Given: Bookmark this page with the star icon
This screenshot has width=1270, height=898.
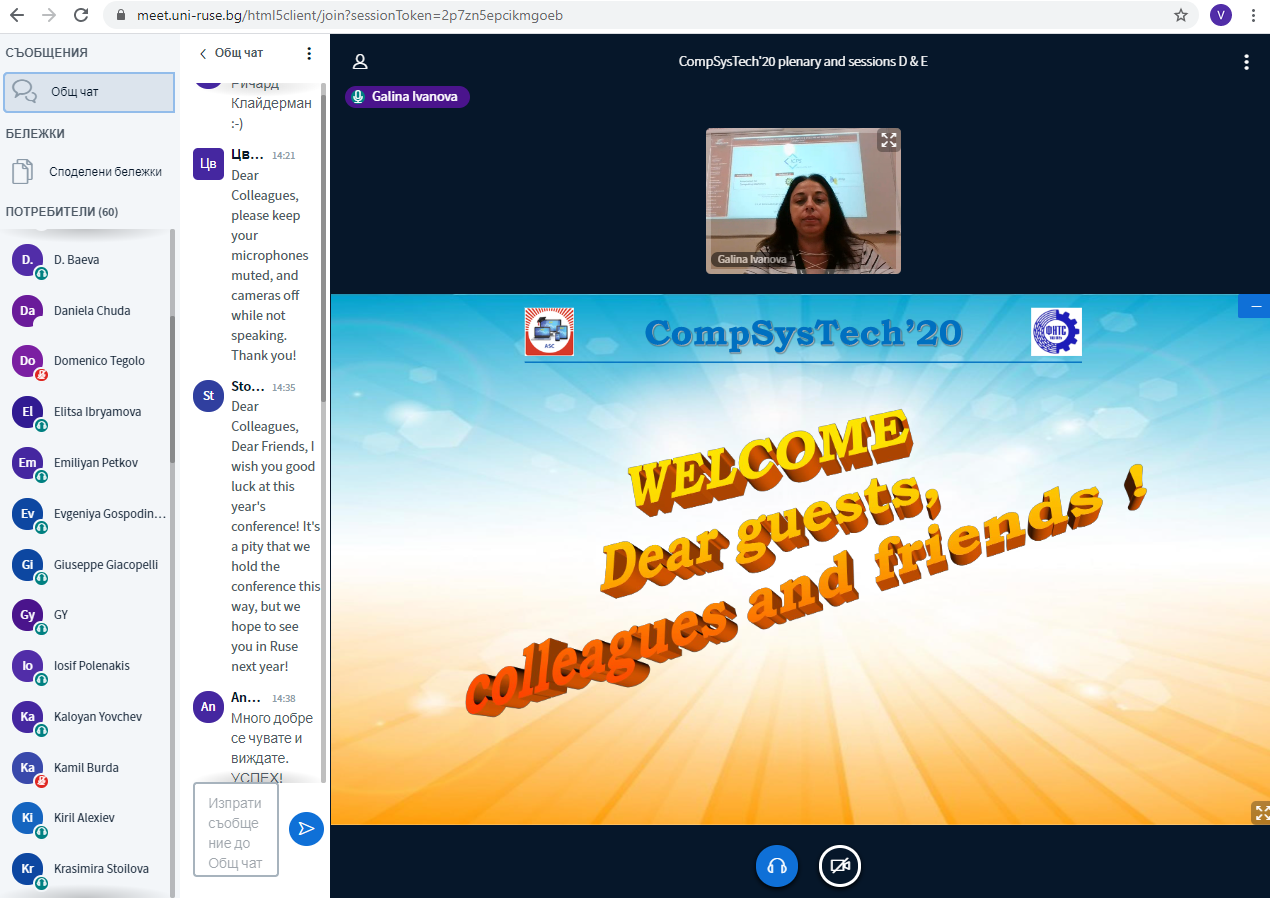Looking at the screenshot, I should tap(1180, 15).
